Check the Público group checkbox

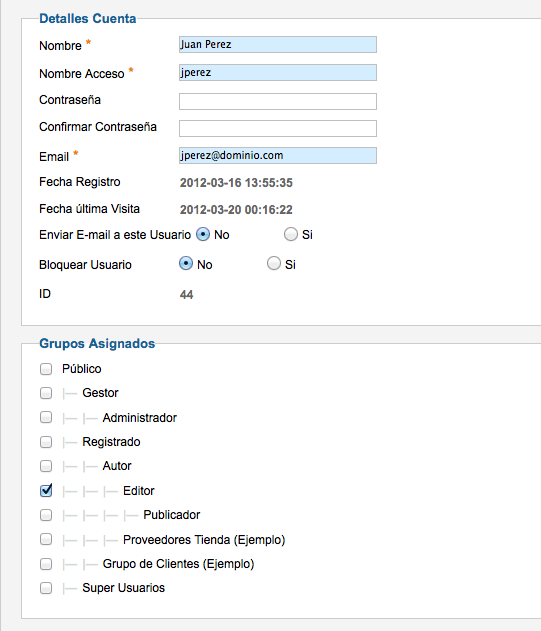(x=46, y=369)
